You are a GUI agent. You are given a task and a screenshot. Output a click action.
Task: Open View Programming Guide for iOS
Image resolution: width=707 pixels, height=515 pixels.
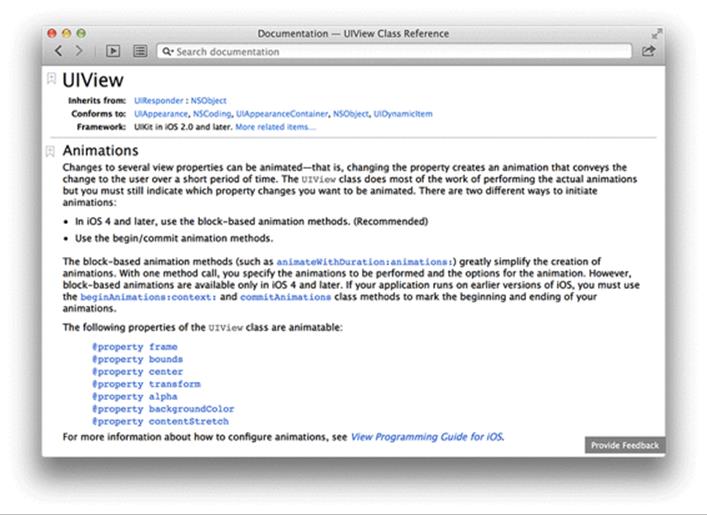[x=427, y=437]
